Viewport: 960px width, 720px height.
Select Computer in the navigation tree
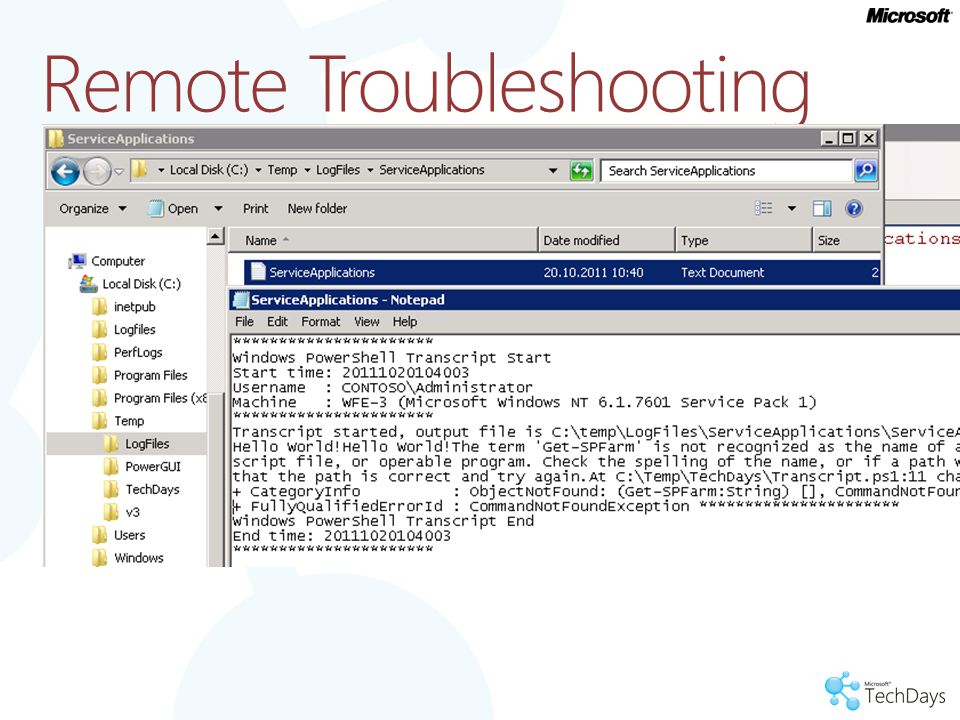coord(107,261)
